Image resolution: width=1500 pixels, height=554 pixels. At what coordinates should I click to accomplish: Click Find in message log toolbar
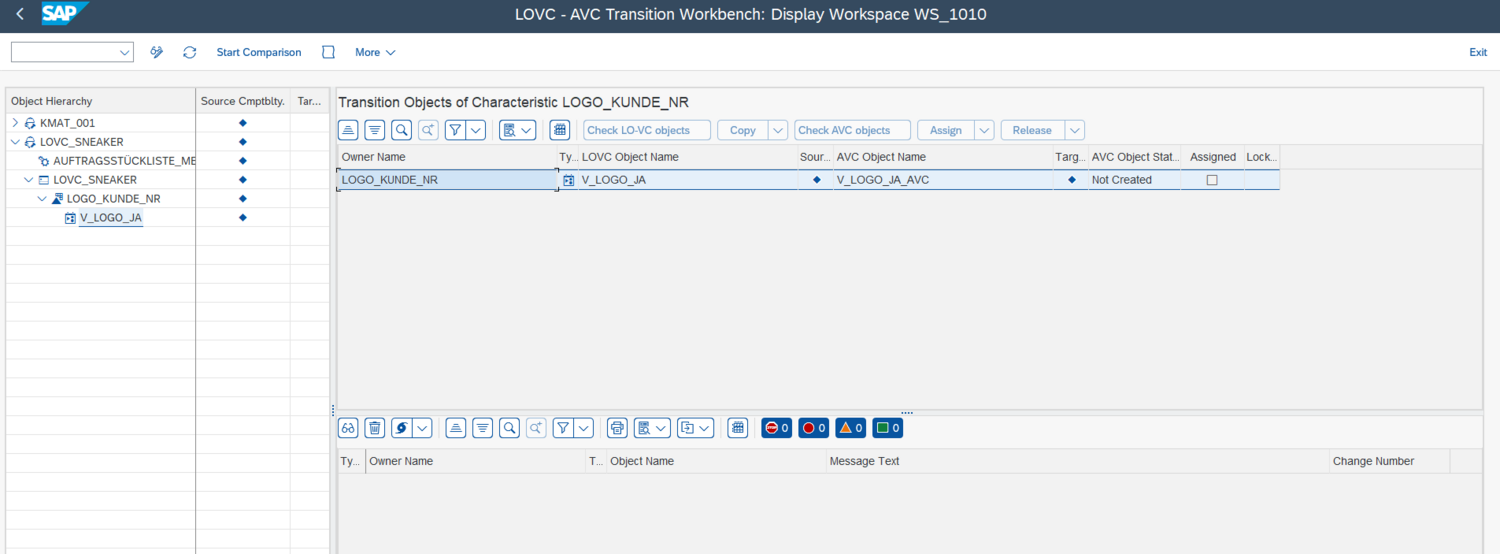510,428
